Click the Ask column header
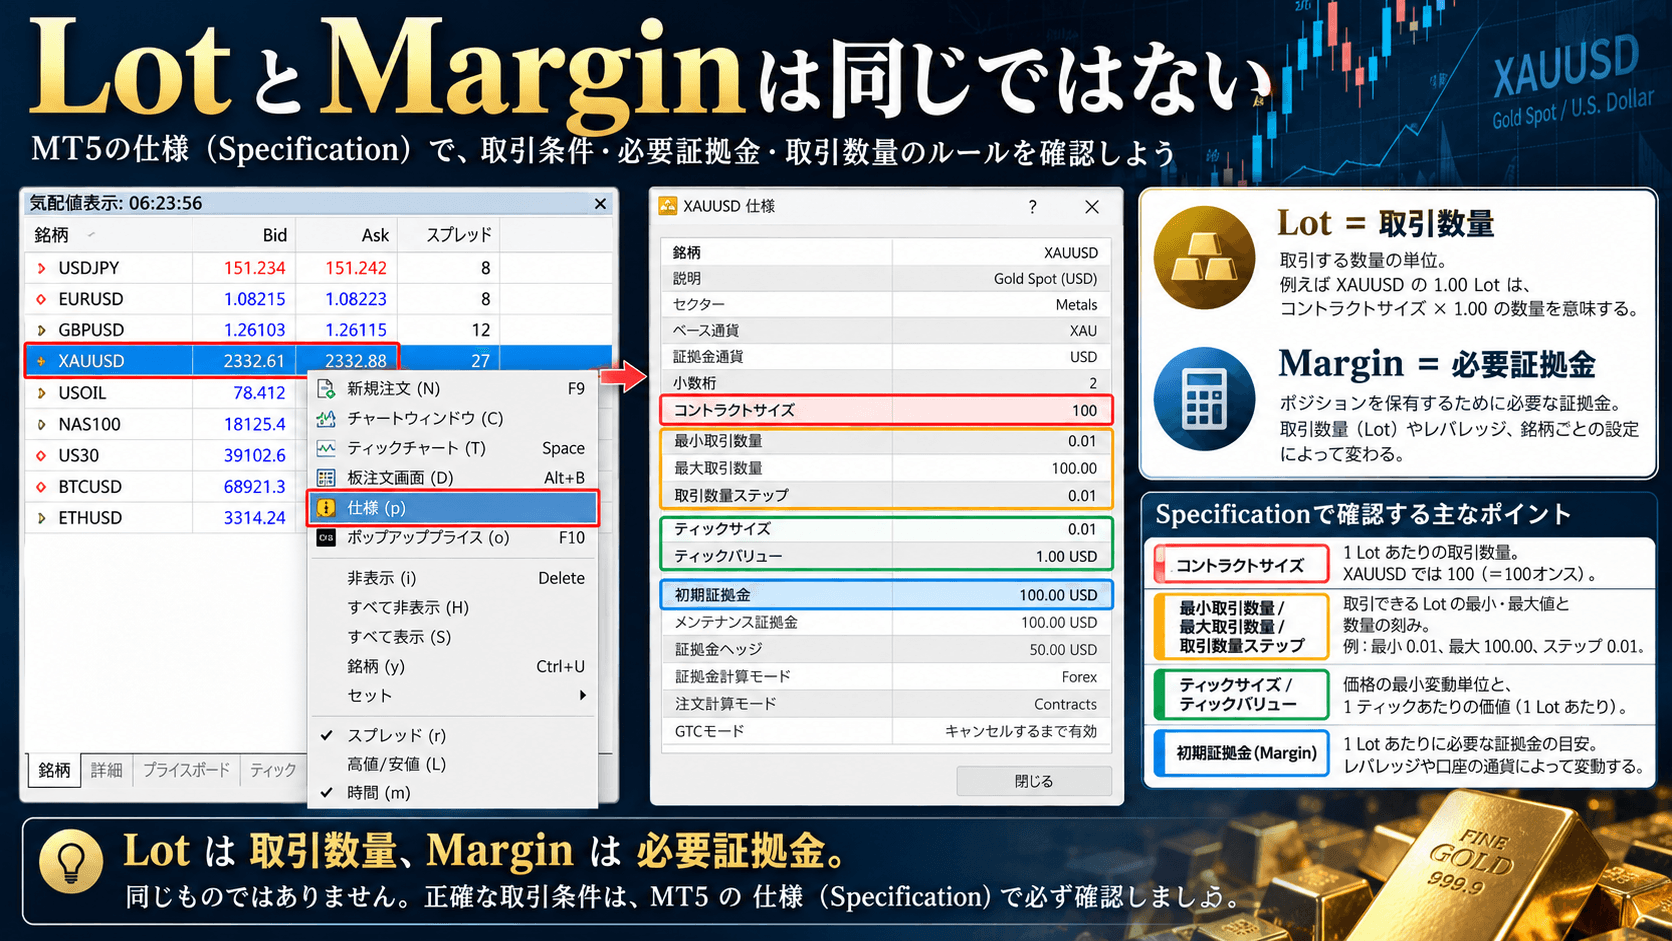The width and height of the screenshot is (1672, 941). click(346, 235)
